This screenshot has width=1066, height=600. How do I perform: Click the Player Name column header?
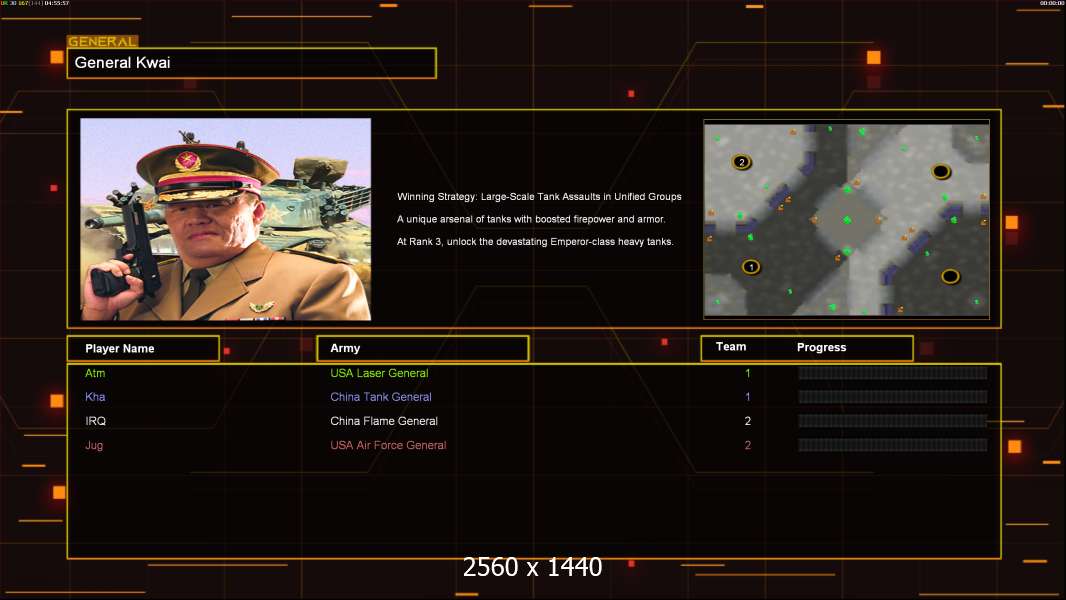[143, 348]
